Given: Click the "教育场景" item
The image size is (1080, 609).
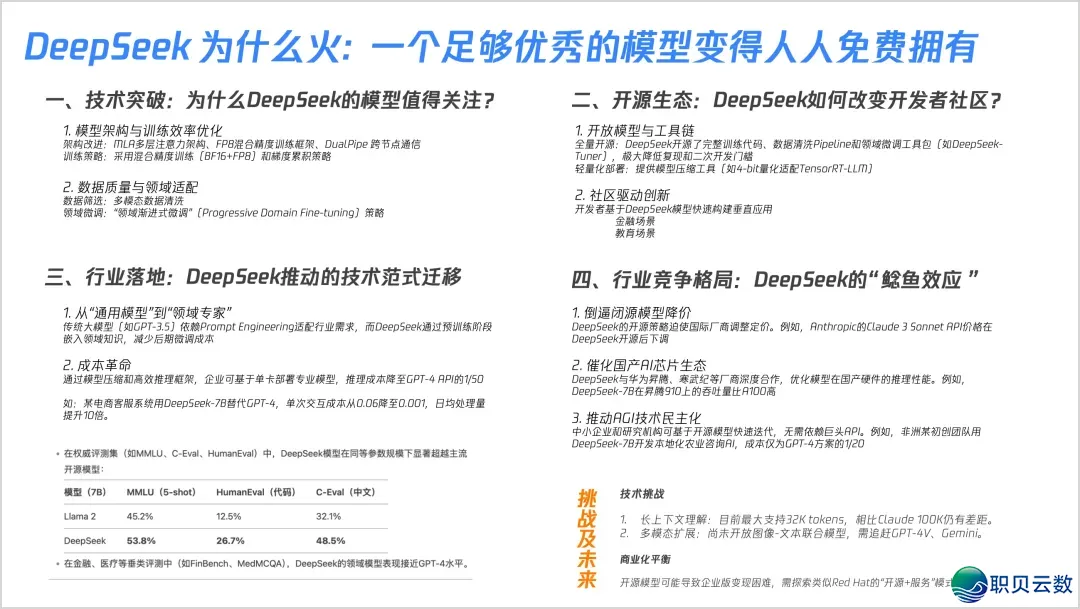Looking at the screenshot, I should pyautogui.click(x=635, y=234).
